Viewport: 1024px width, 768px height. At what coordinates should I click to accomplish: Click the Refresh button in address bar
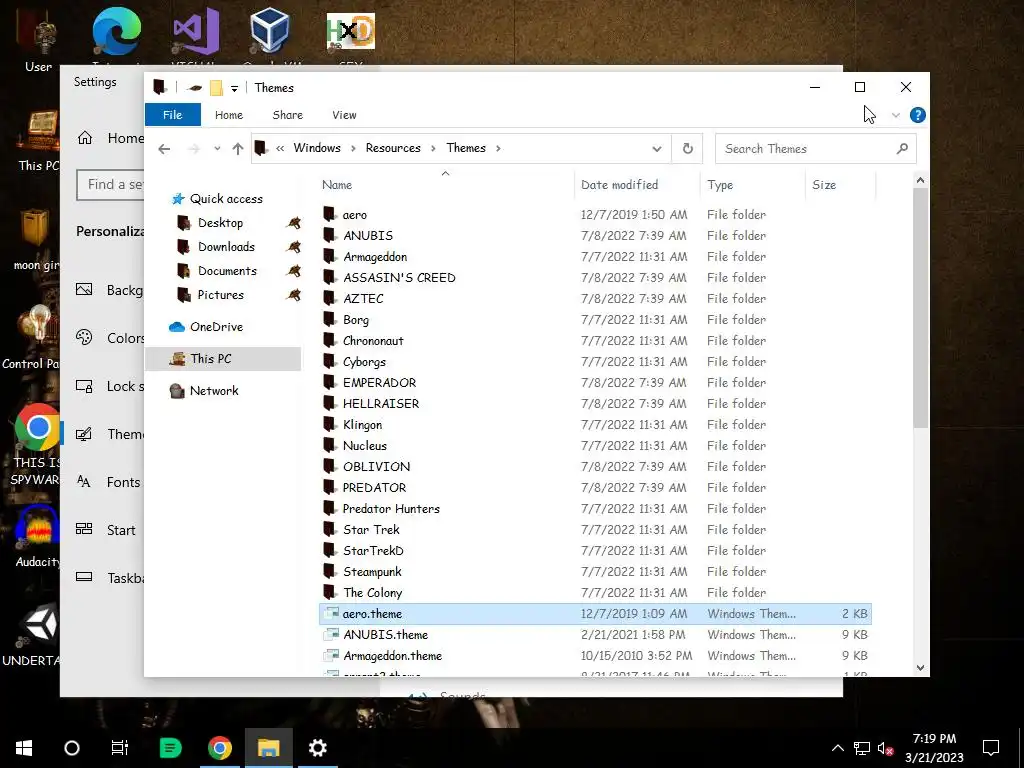click(688, 148)
